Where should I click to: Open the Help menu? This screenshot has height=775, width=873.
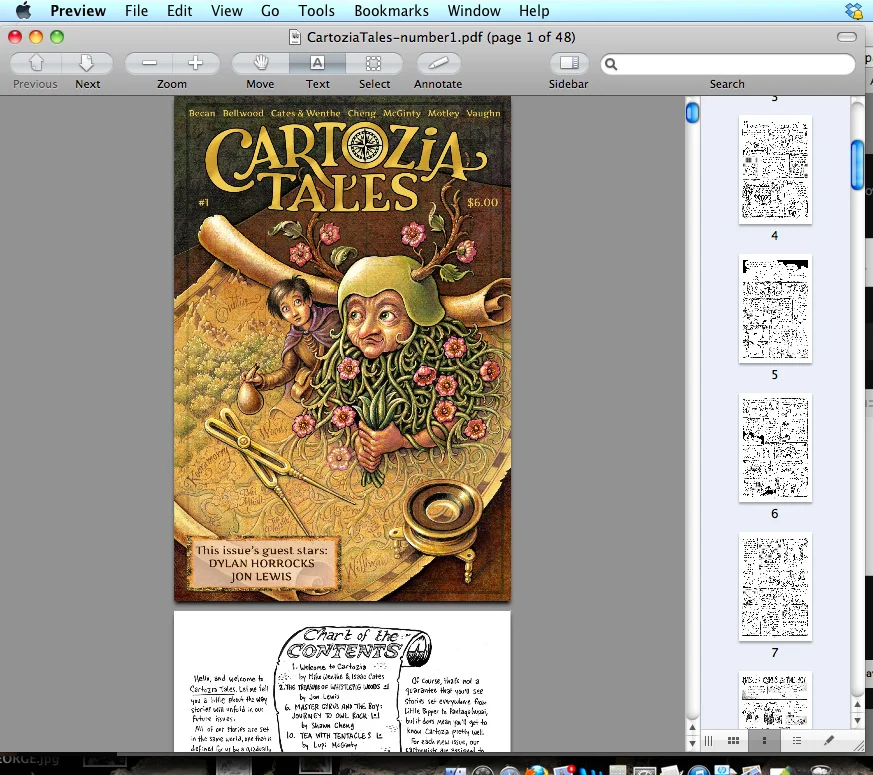pyautogui.click(x=534, y=11)
